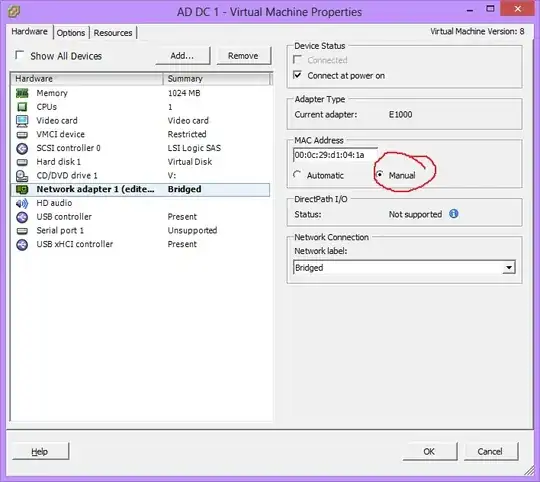
Task: Select the HD audio row label
Action: click(x=54, y=203)
